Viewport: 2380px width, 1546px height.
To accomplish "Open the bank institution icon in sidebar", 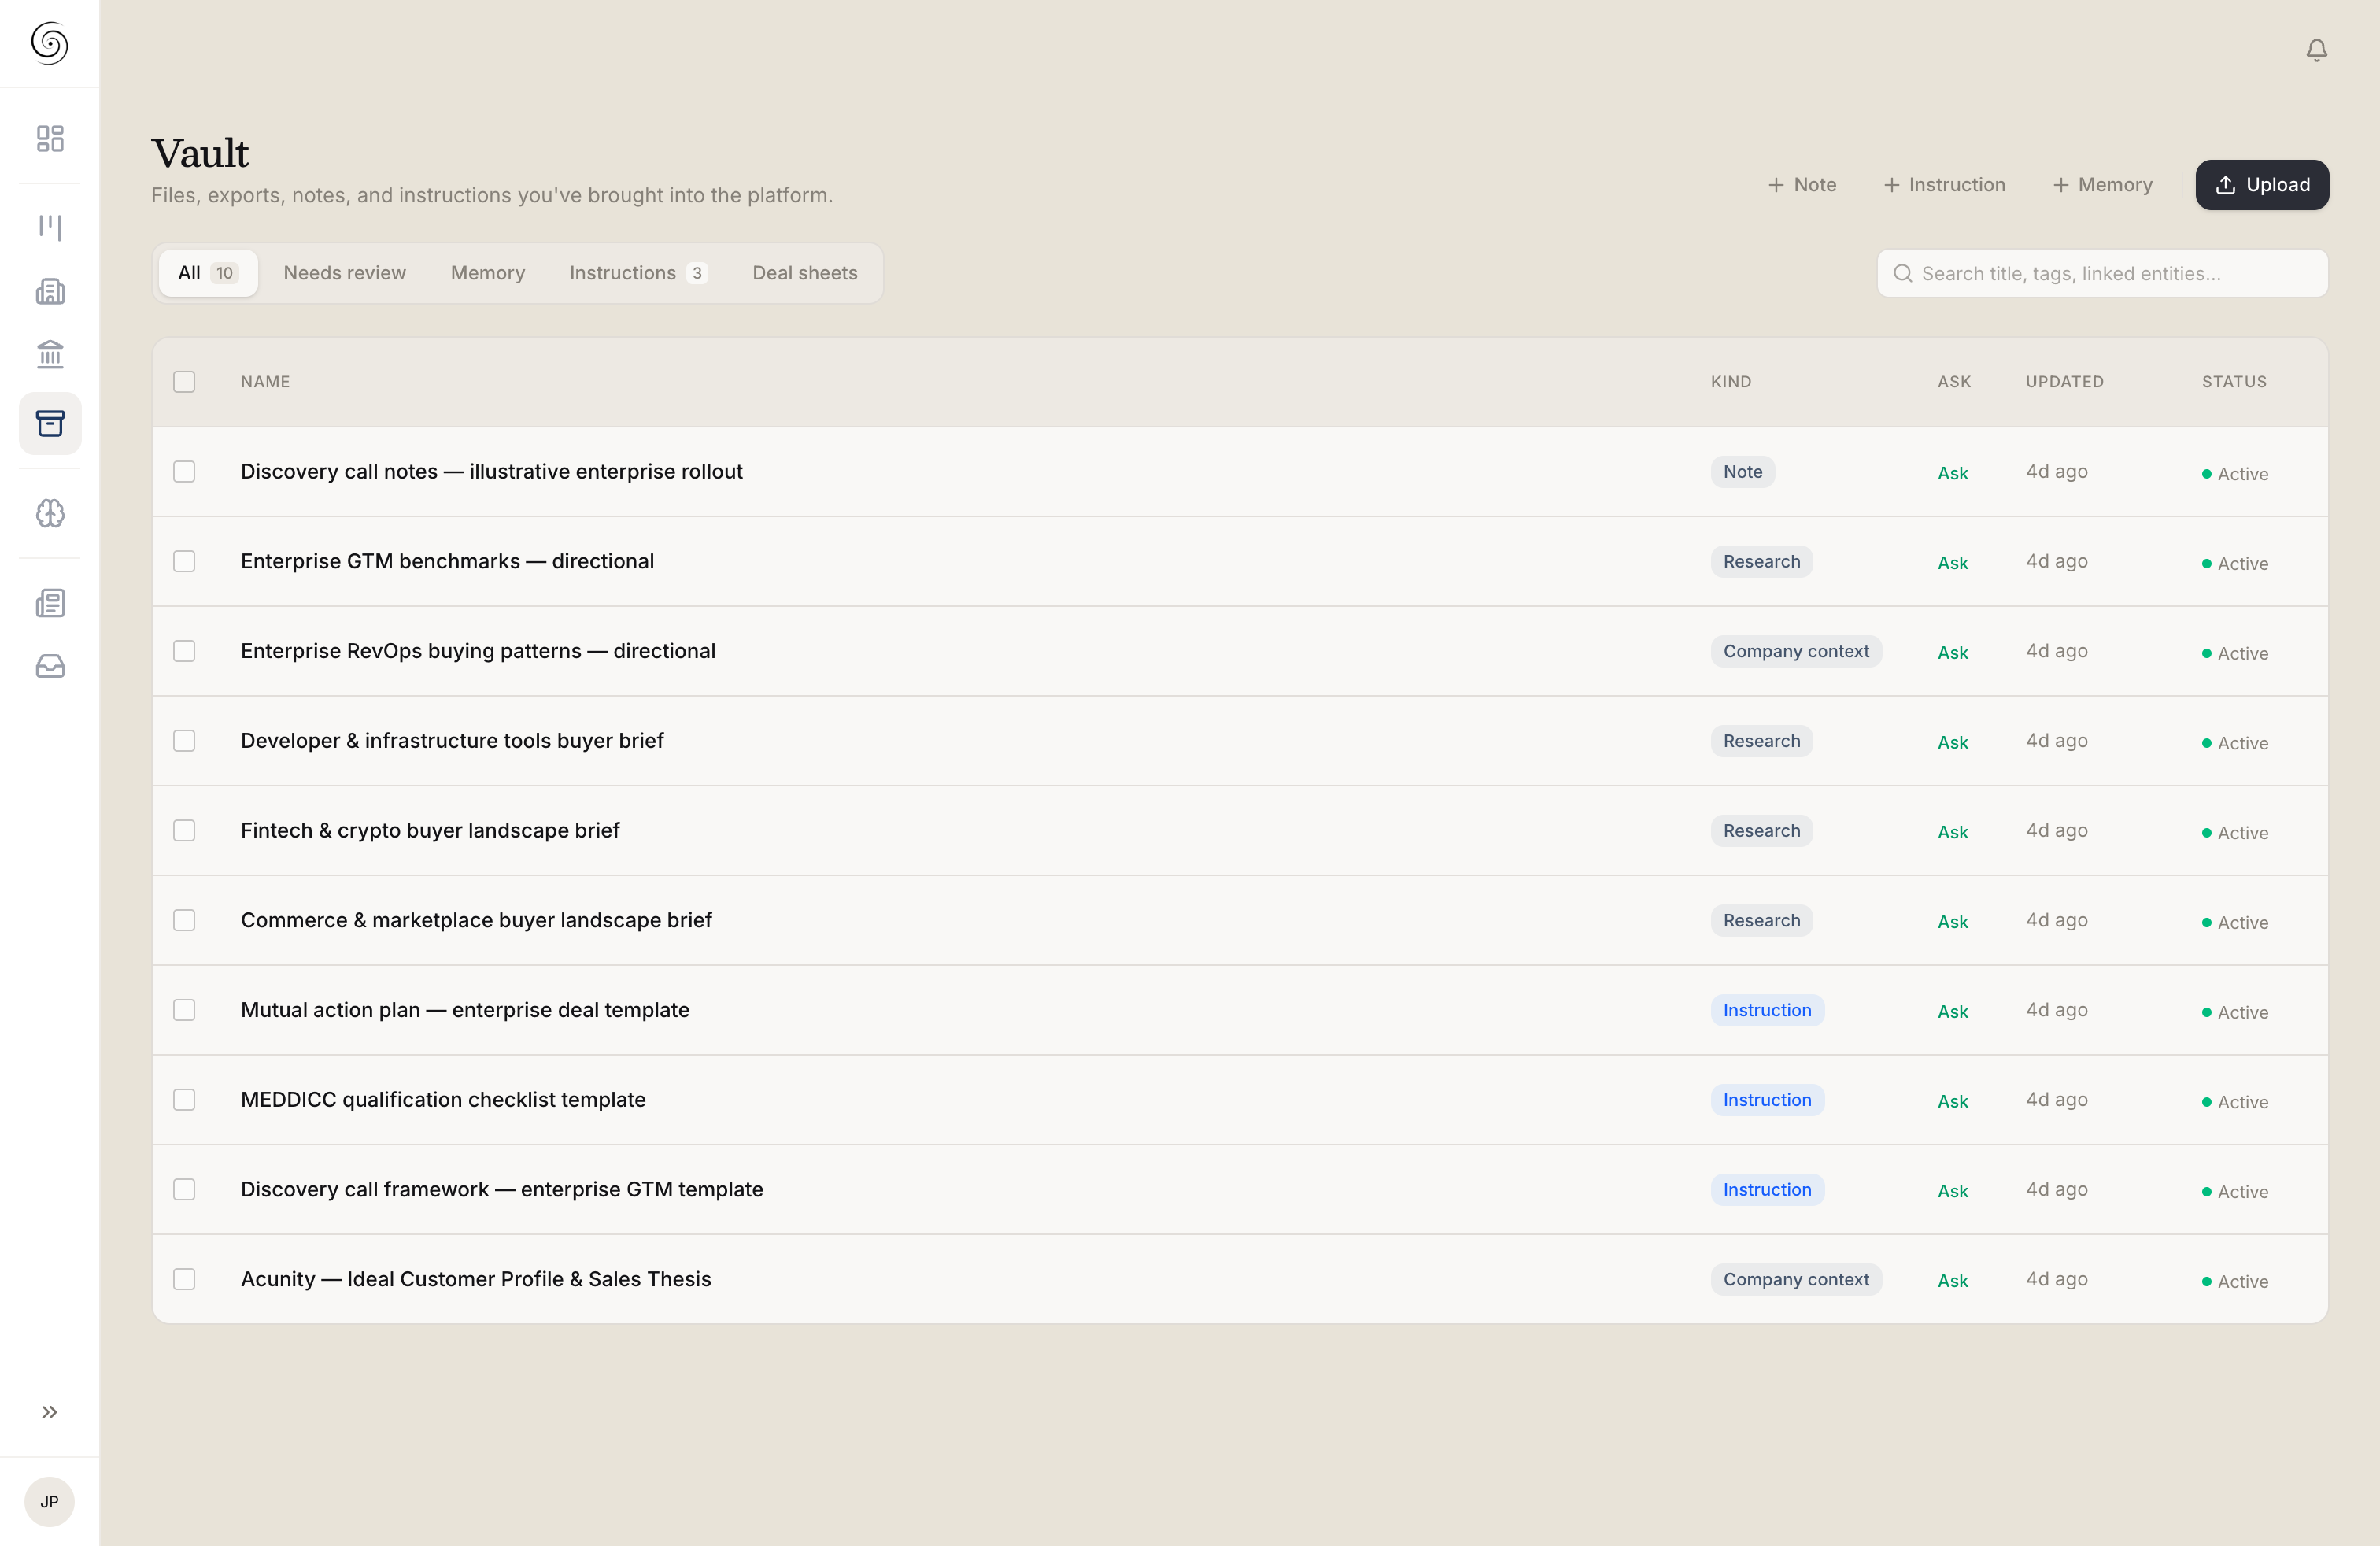I will pos(50,354).
